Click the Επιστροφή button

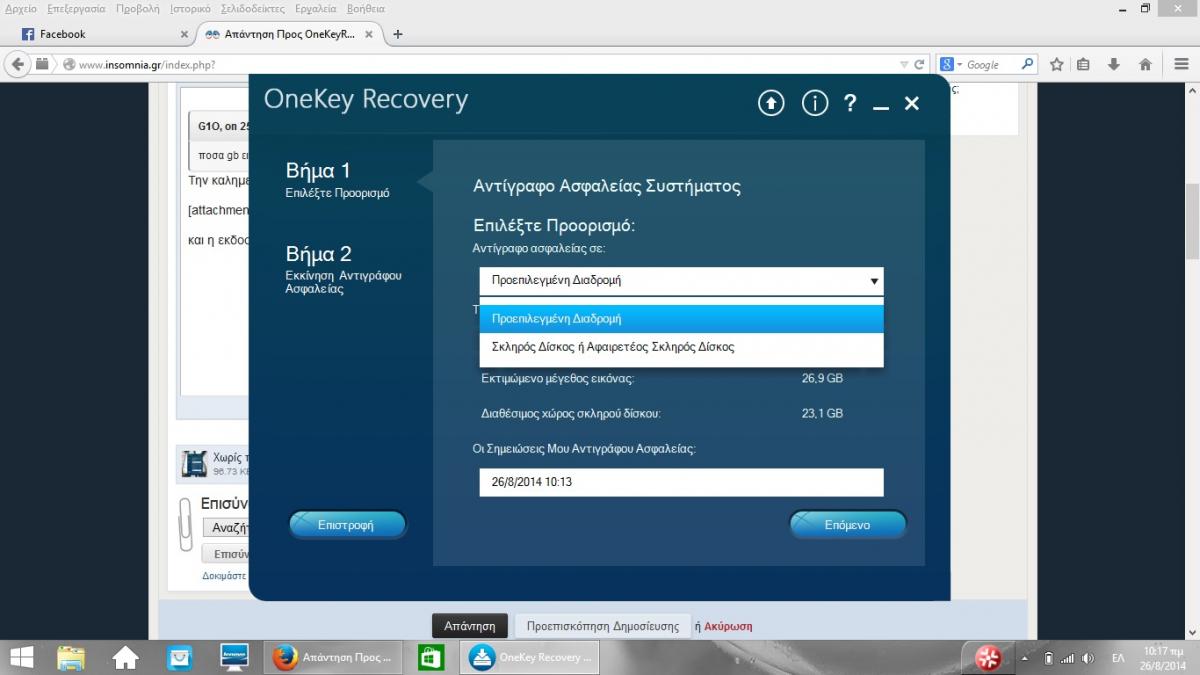click(347, 524)
